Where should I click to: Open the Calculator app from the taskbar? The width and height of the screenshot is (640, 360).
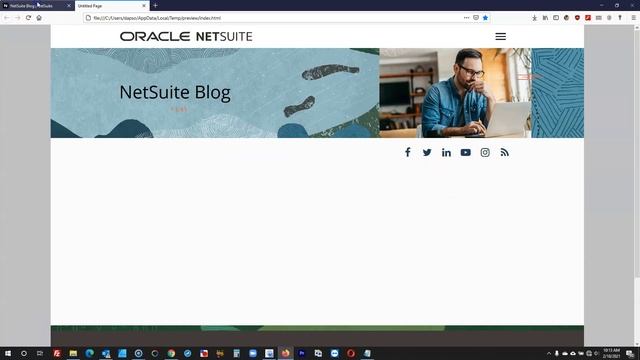point(236,353)
